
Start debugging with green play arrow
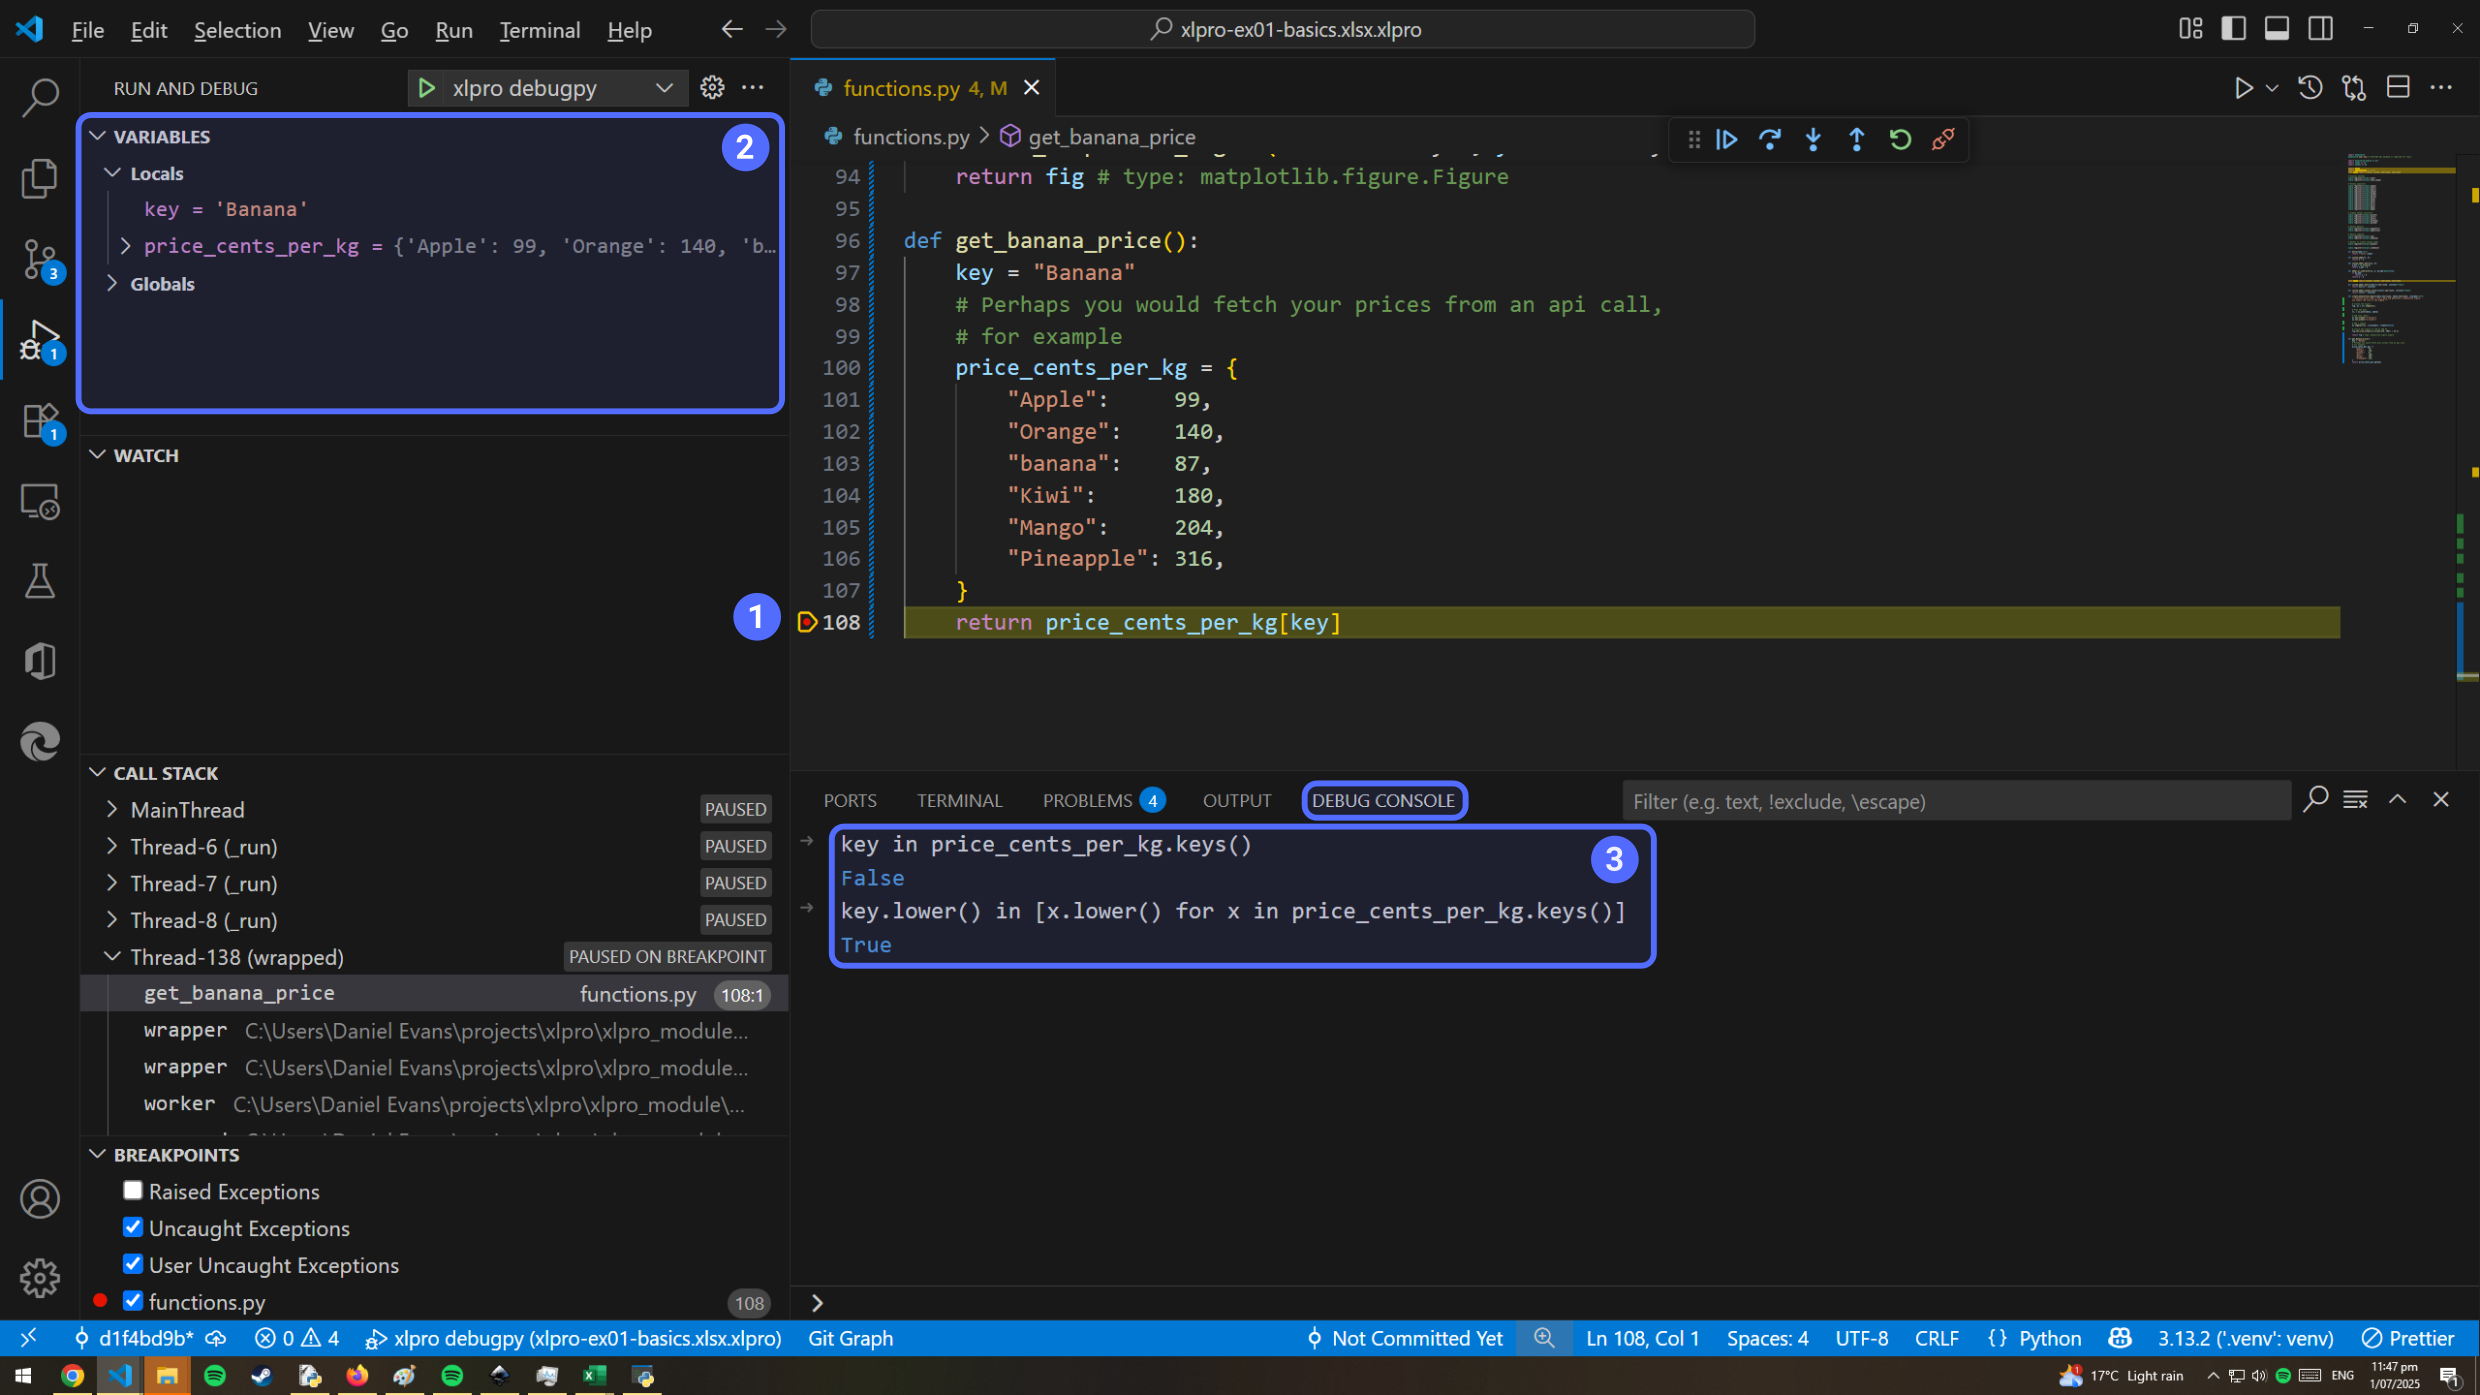pyautogui.click(x=426, y=88)
